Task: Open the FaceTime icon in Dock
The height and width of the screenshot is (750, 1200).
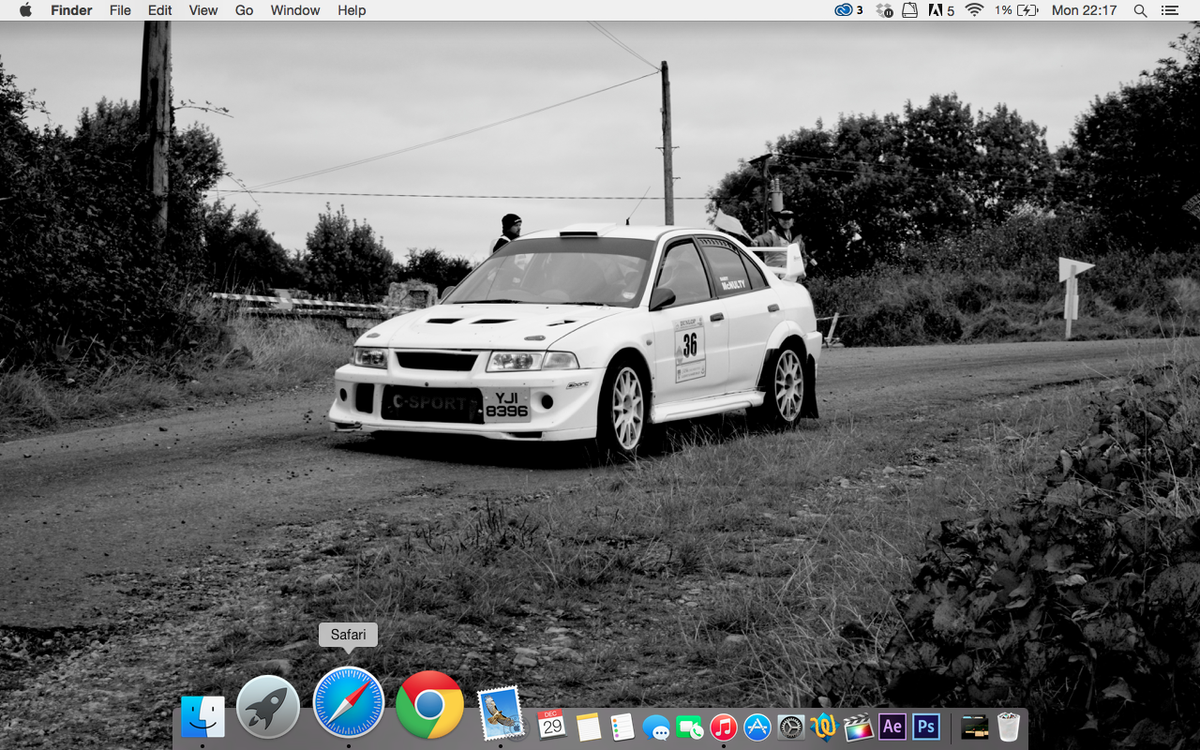Action: tap(690, 727)
